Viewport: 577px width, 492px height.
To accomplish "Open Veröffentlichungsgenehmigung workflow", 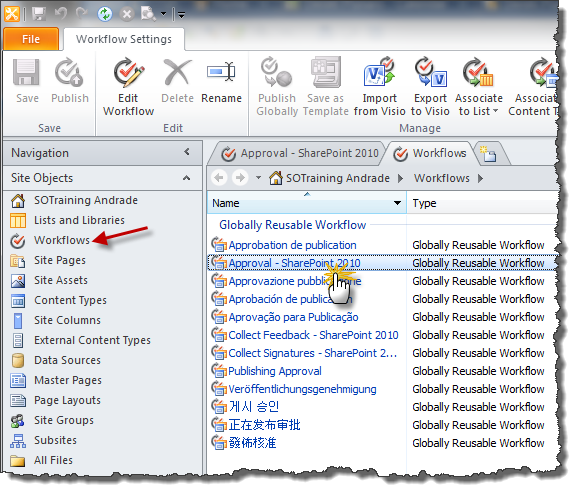I will (x=302, y=389).
